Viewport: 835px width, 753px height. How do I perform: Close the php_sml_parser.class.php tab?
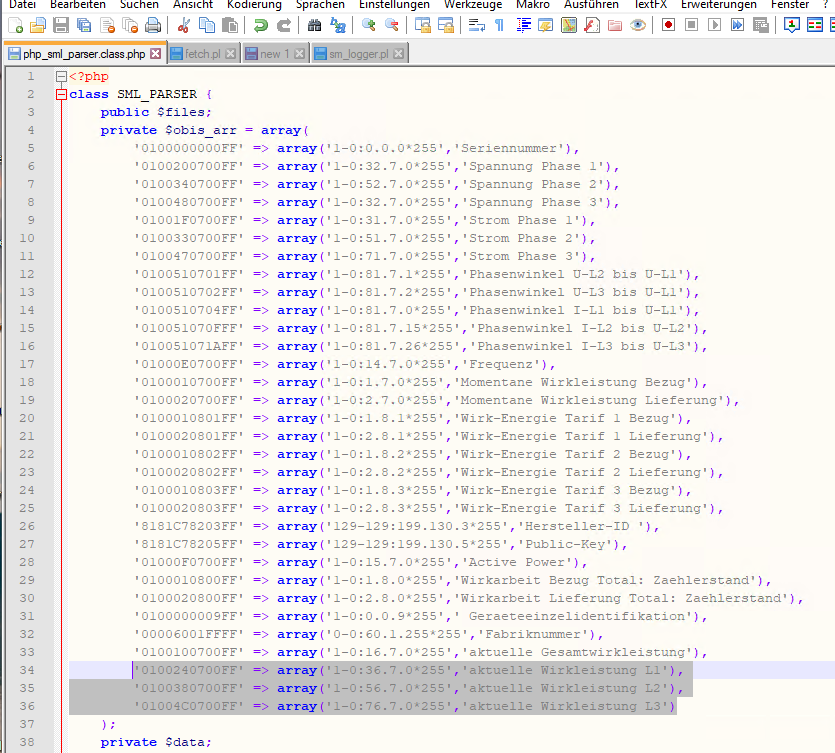155,54
